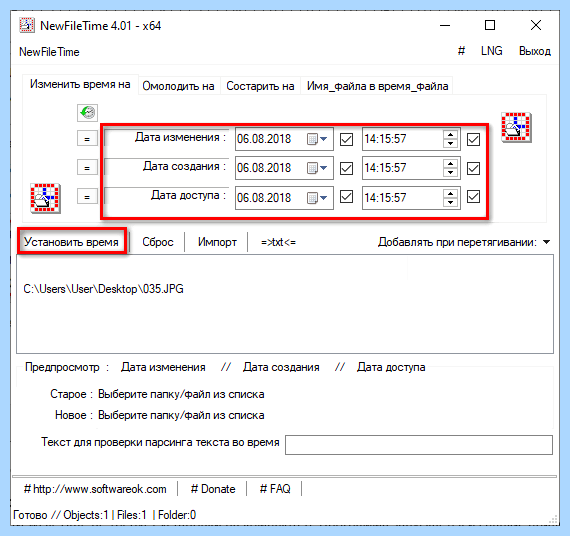Toggle date checkbox for Дата доступа
The width and height of the screenshot is (570, 536).
tap(346, 197)
